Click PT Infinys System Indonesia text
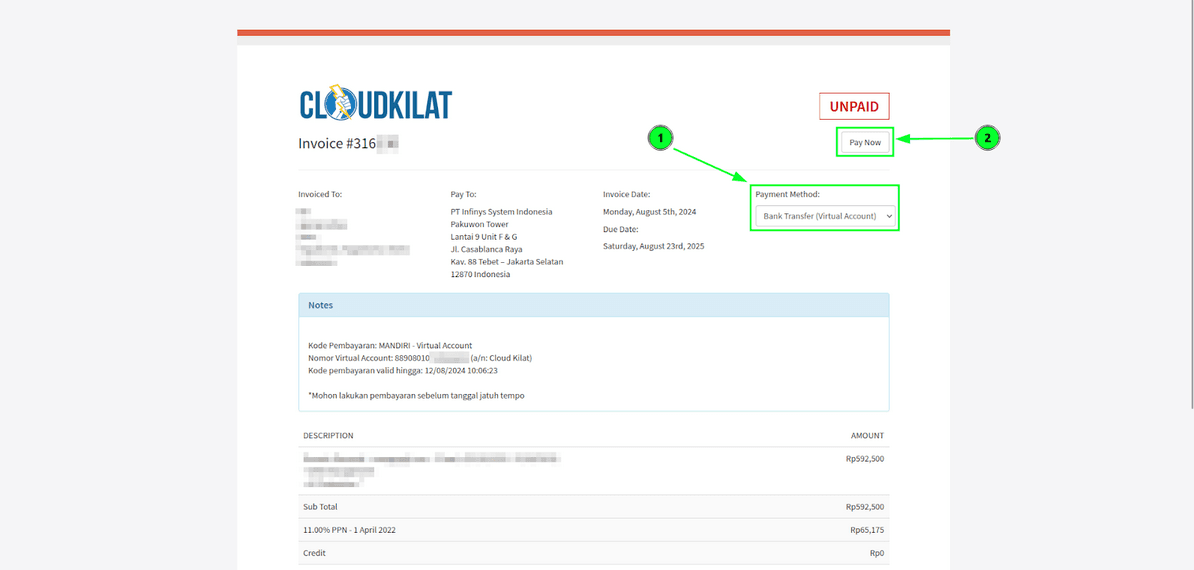Screen dimensions: 1194x570 [x=502, y=212]
